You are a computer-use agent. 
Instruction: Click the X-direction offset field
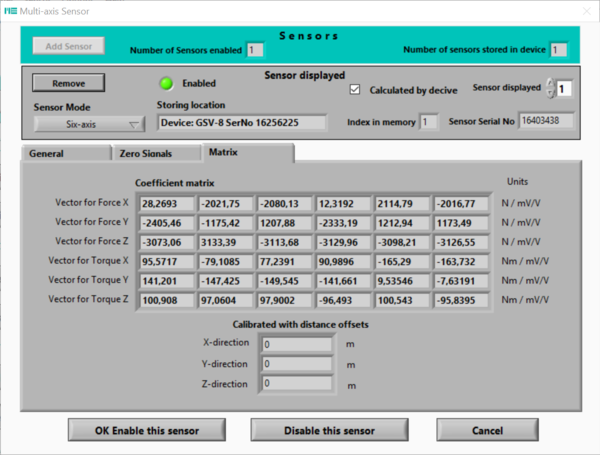click(295, 344)
